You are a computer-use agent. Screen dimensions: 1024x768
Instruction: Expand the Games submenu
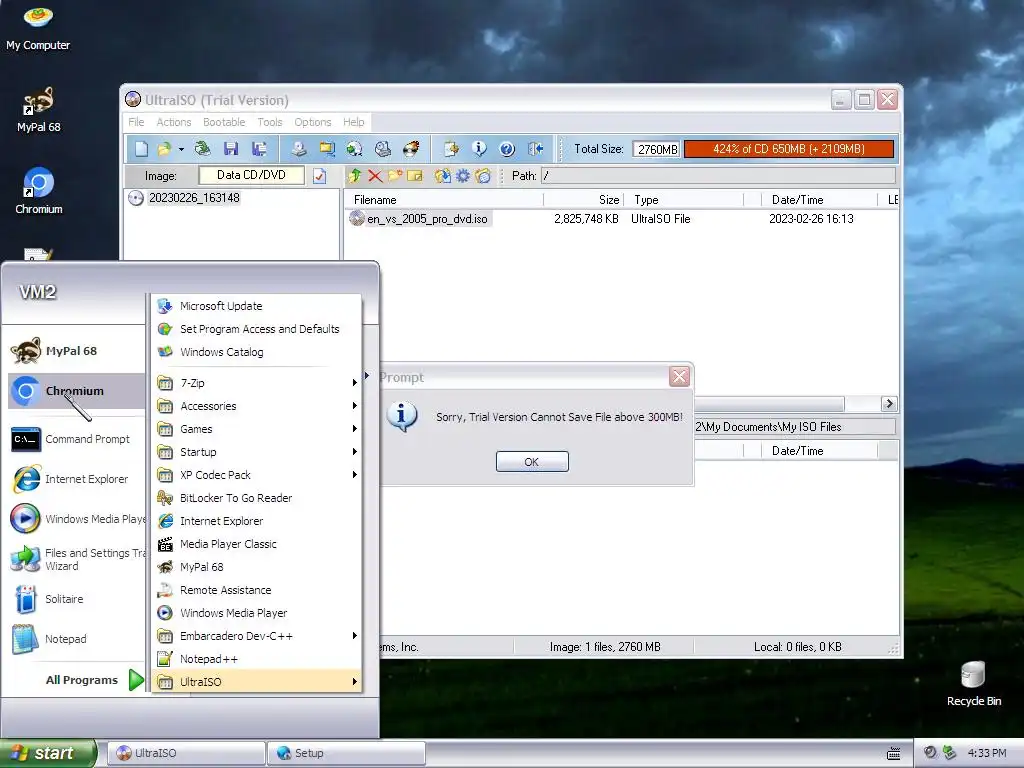click(256, 428)
